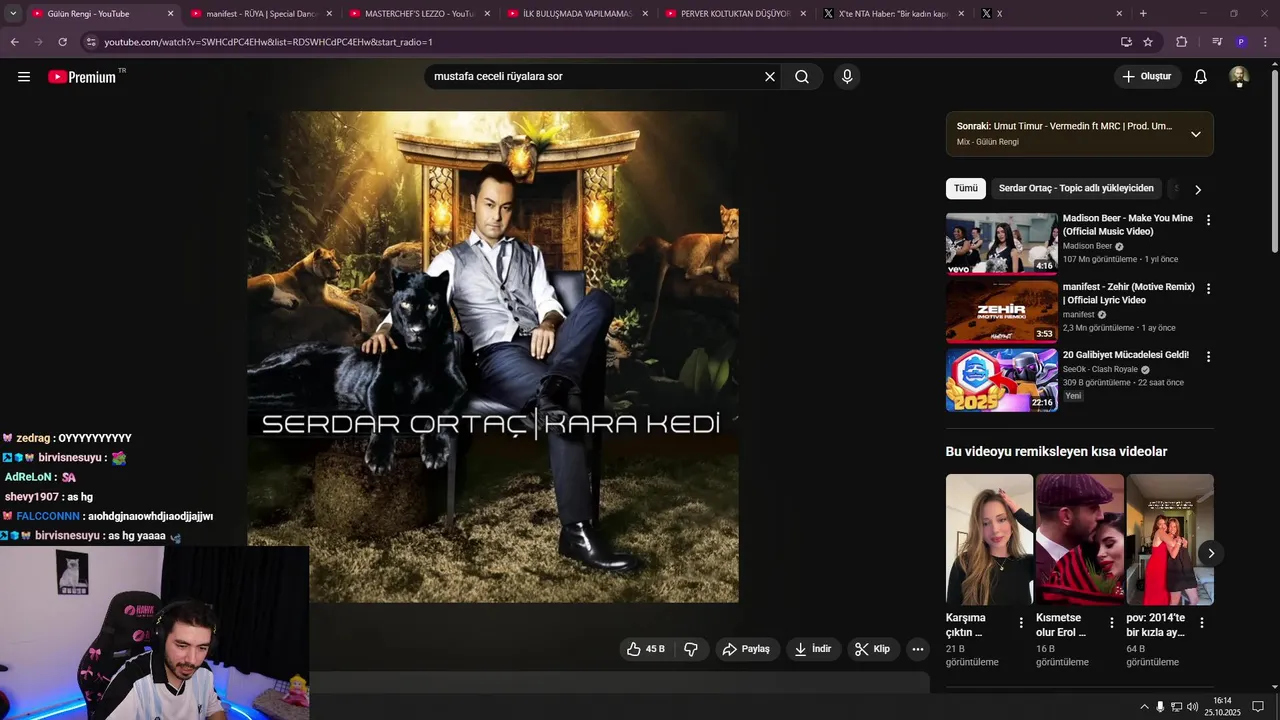Open Madison Beer Make You Mine title
Screen dimensions: 1280x720
pyautogui.click(x=1128, y=225)
